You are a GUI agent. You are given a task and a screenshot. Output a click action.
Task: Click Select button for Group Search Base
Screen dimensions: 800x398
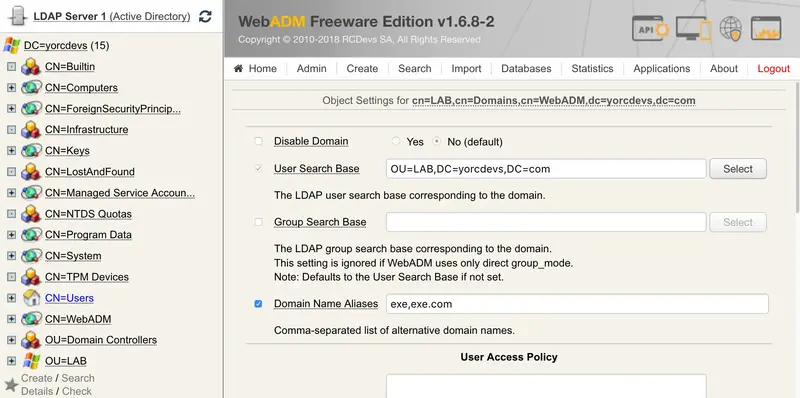pos(738,222)
